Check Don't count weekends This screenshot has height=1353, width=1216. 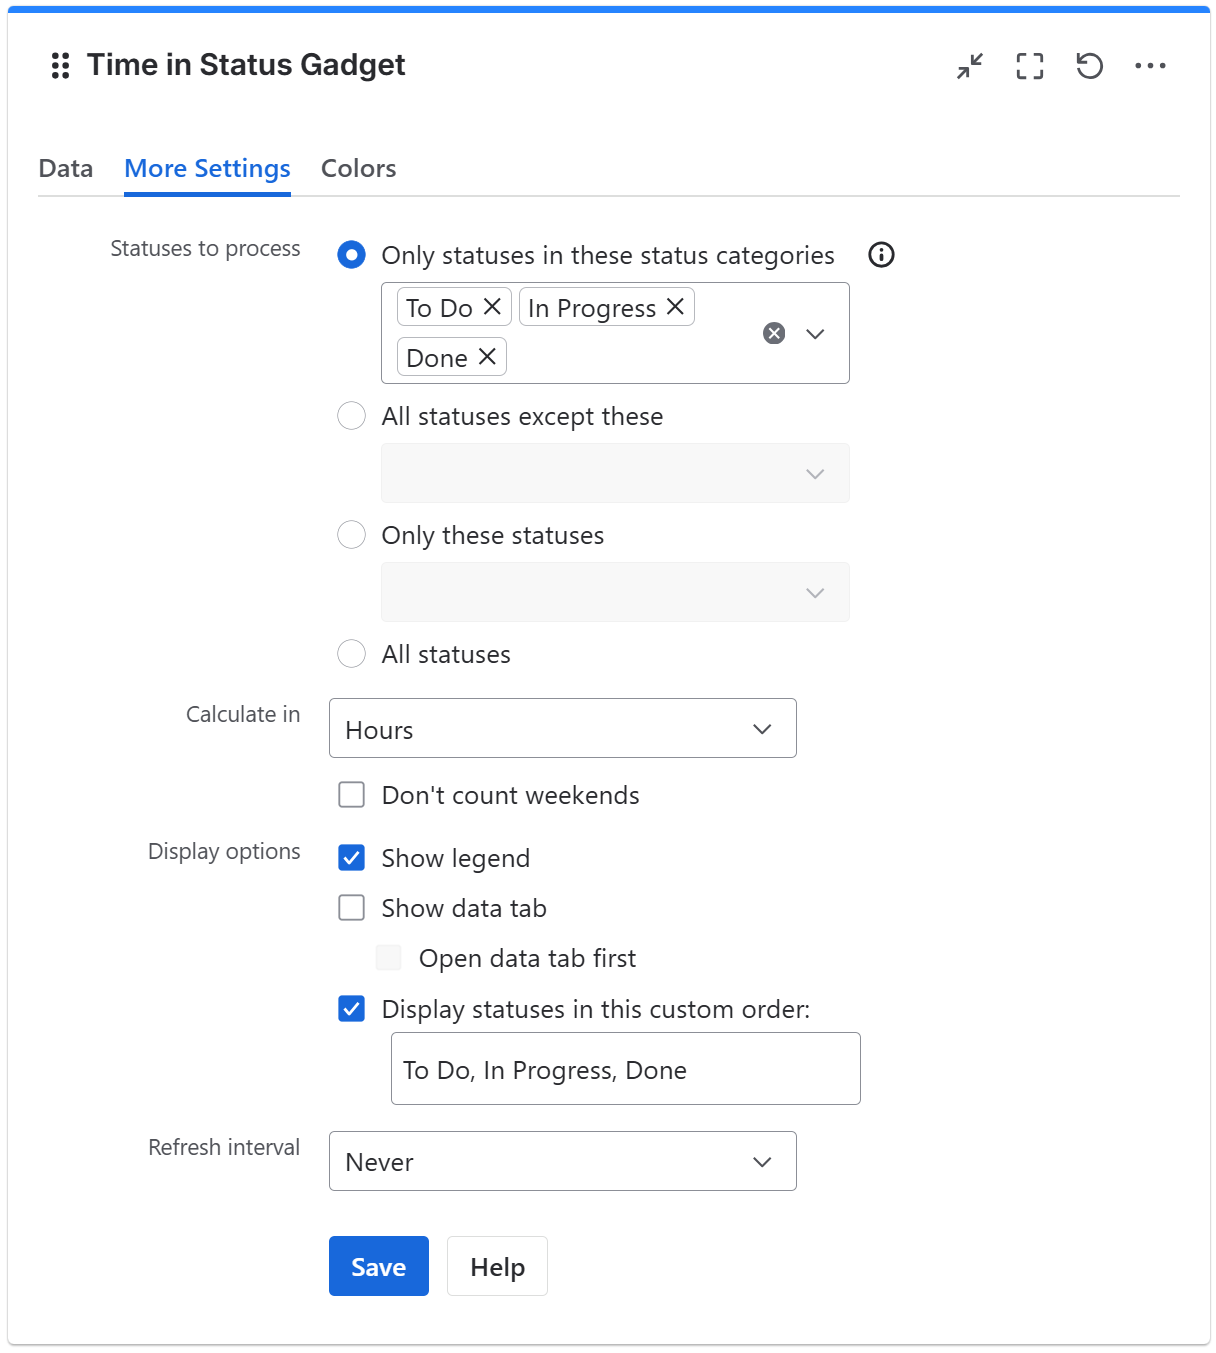click(x=351, y=794)
